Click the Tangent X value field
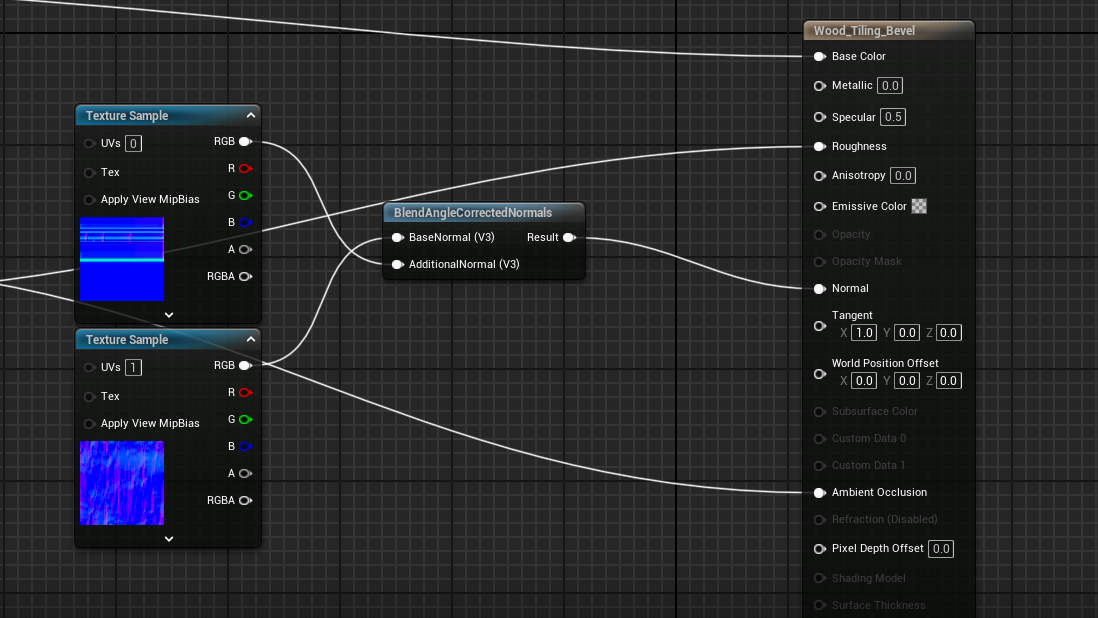The width and height of the screenshot is (1098, 618). point(864,333)
